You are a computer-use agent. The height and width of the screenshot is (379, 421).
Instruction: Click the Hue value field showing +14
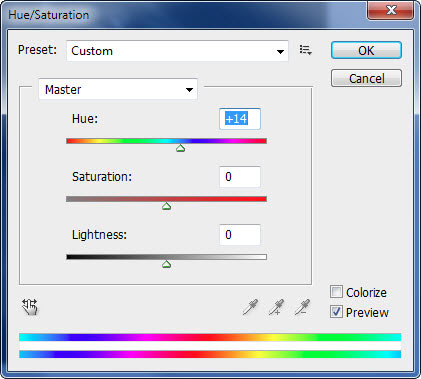(240, 119)
